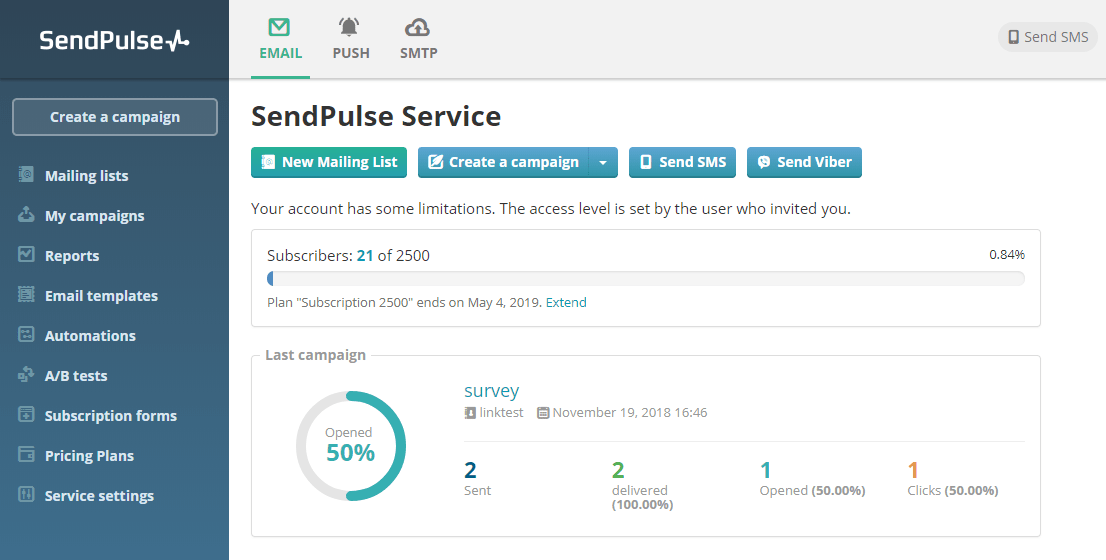Click the pencil icon on Create a campaign button
Screen dimensions: 1106x560
[435, 162]
